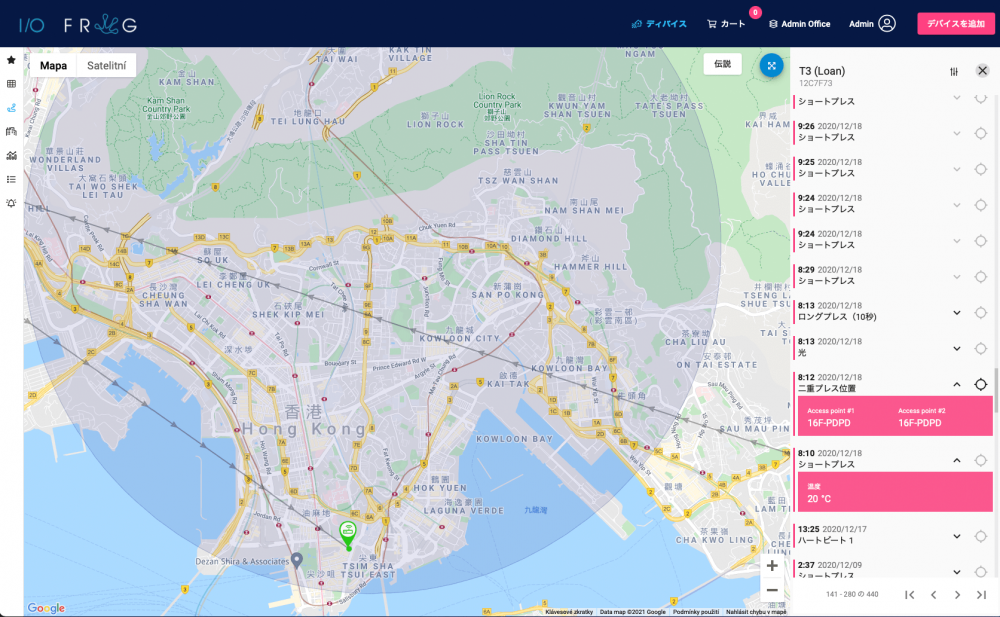Toggle the 伝説 legend button
This screenshot has width=1000, height=617.
[x=723, y=64]
